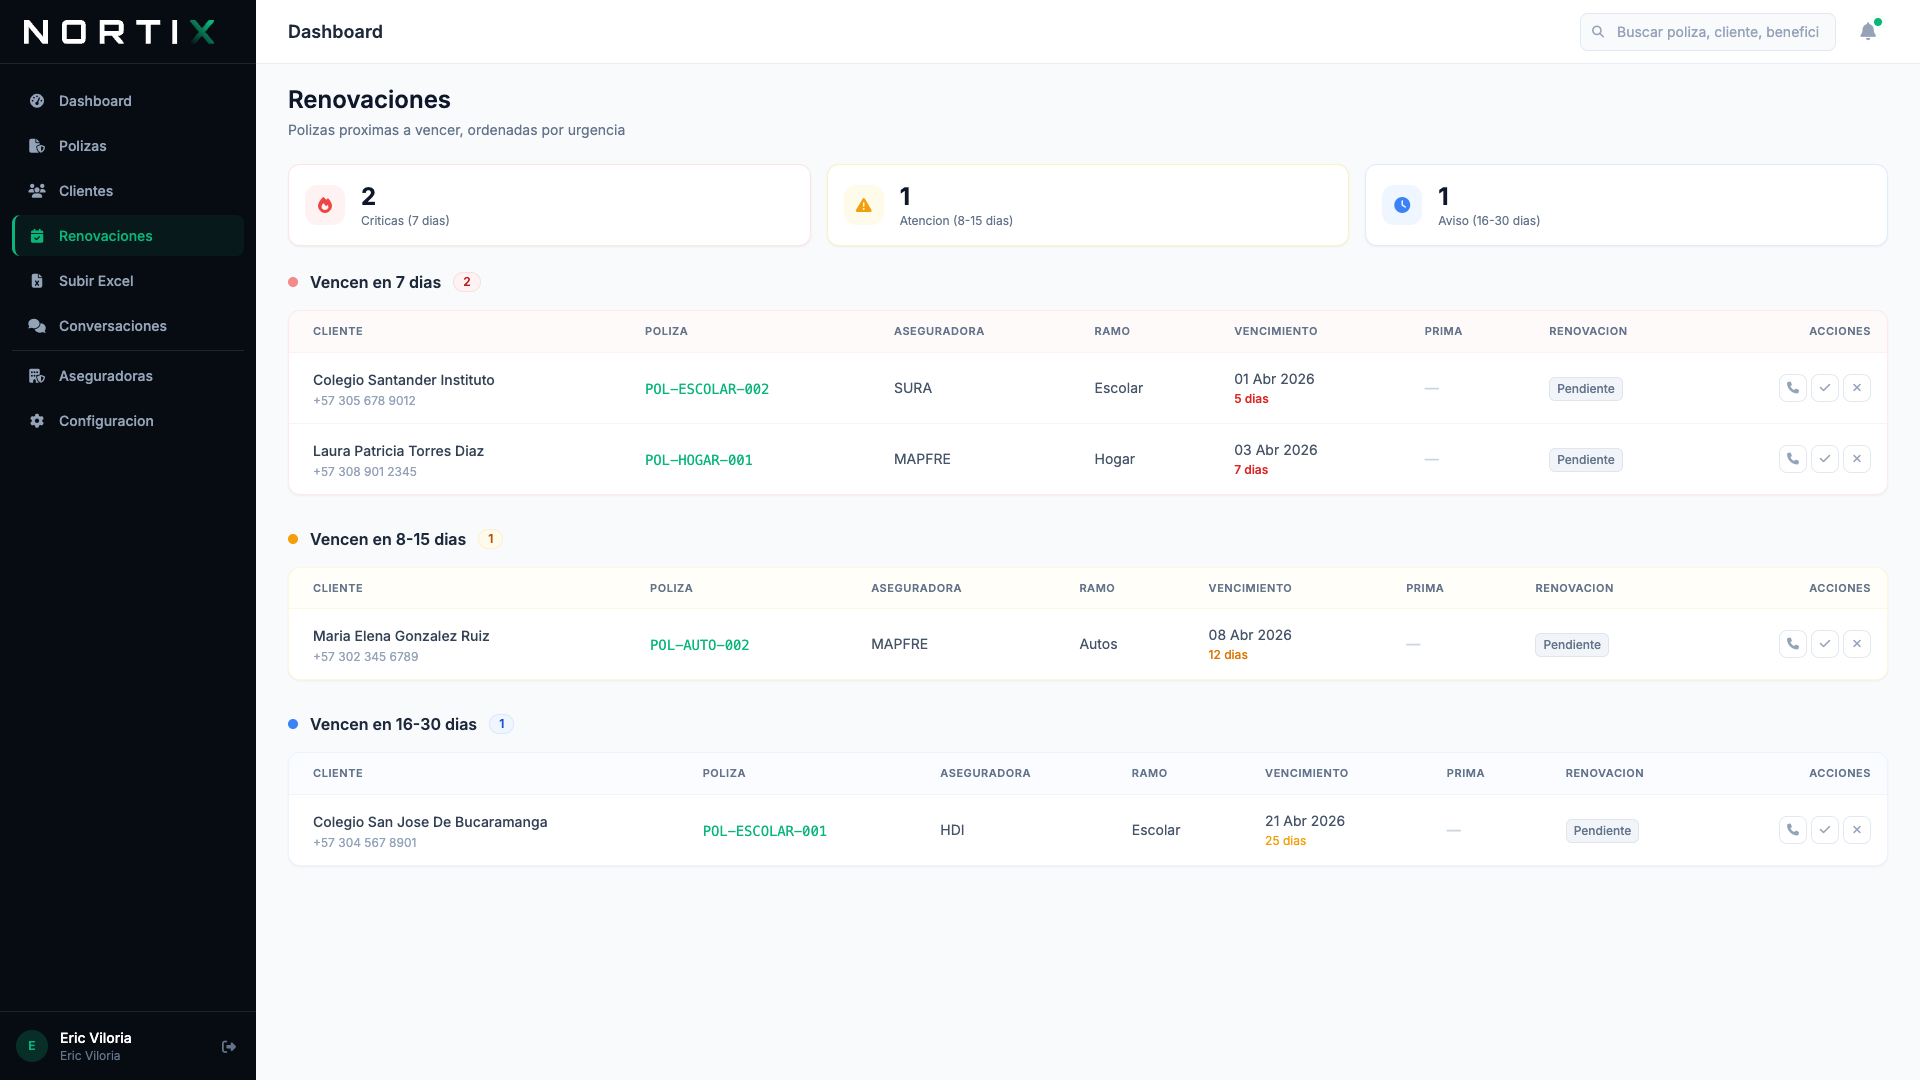This screenshot has width=1920, height=1080.
Task: Click phone icon on Maria Elena Gonzalez Ruiz row
Action: [1792, 644]
